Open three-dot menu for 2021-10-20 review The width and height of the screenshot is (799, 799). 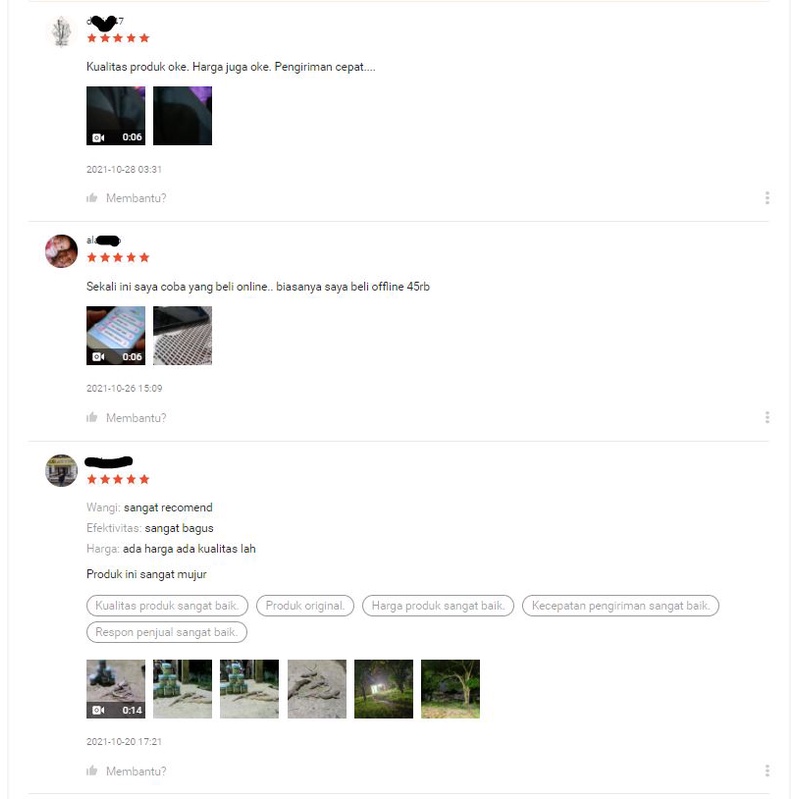click(x=767, y=771)
